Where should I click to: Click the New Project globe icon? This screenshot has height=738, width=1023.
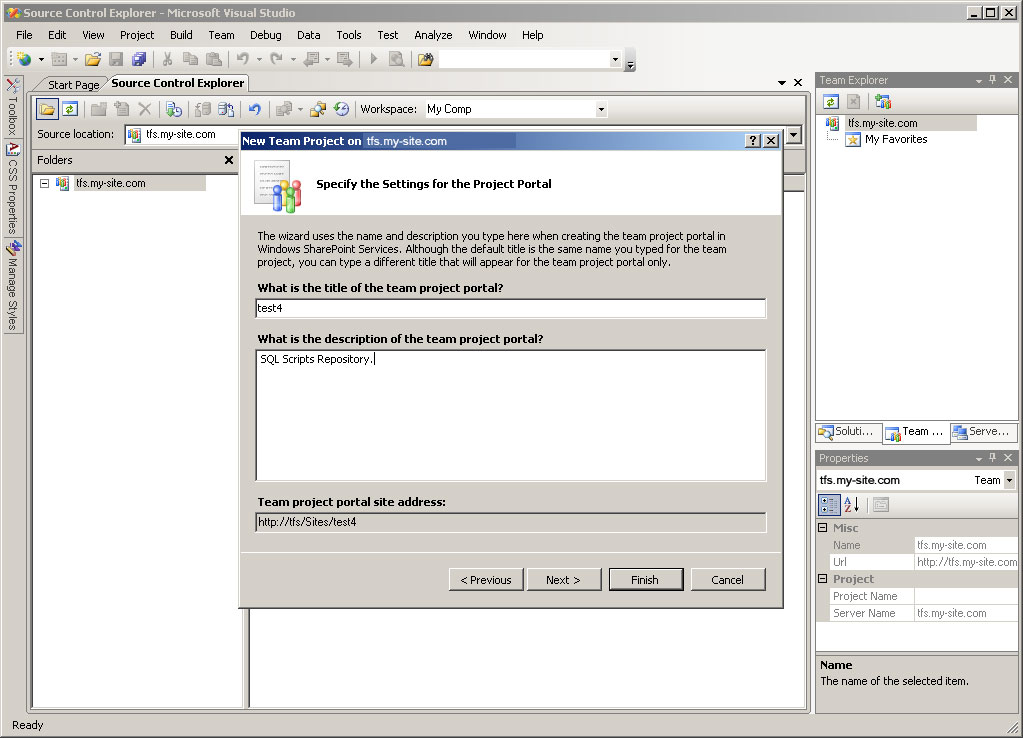click(x=24, y=59)
